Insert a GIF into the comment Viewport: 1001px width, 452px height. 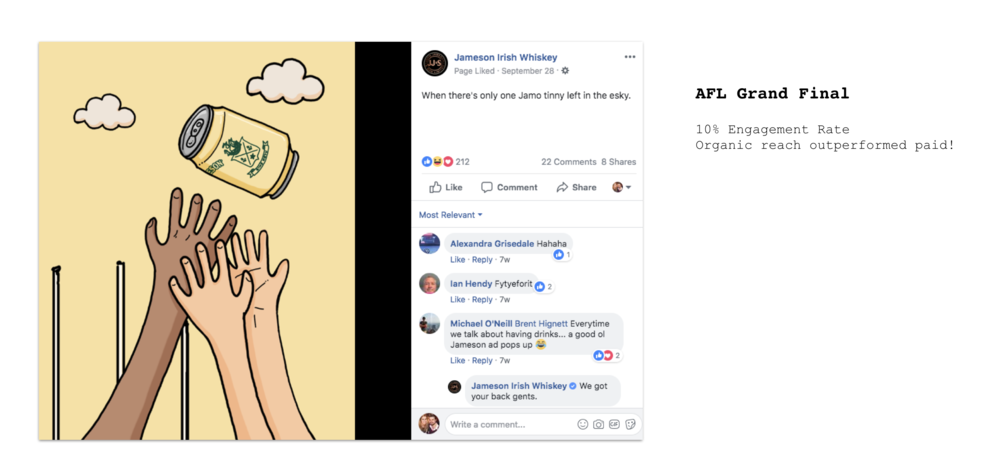click(613, 424)
